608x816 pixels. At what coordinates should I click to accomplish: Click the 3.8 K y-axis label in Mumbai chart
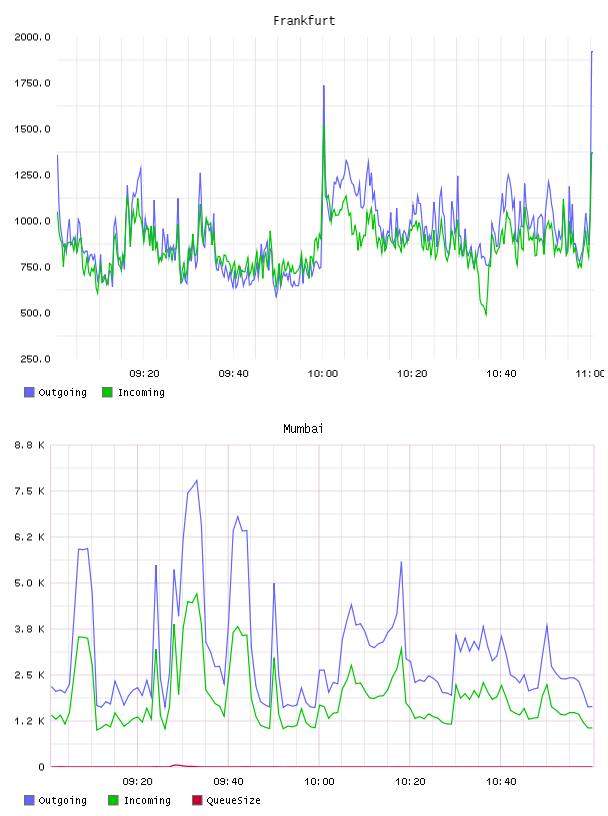29,629
